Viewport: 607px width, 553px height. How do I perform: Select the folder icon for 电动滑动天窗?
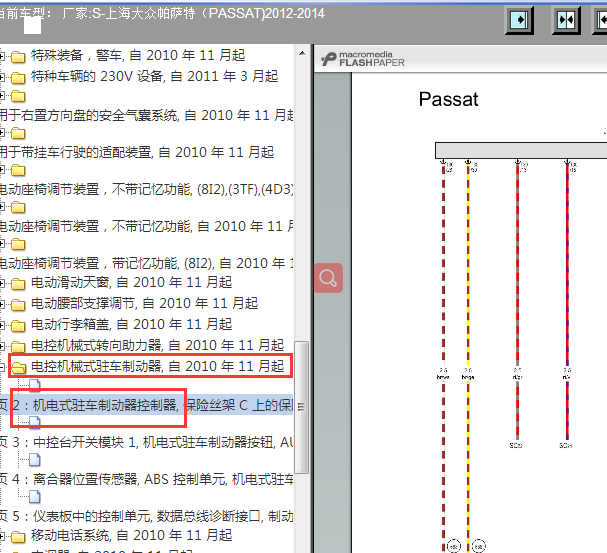tap(18, 284)
